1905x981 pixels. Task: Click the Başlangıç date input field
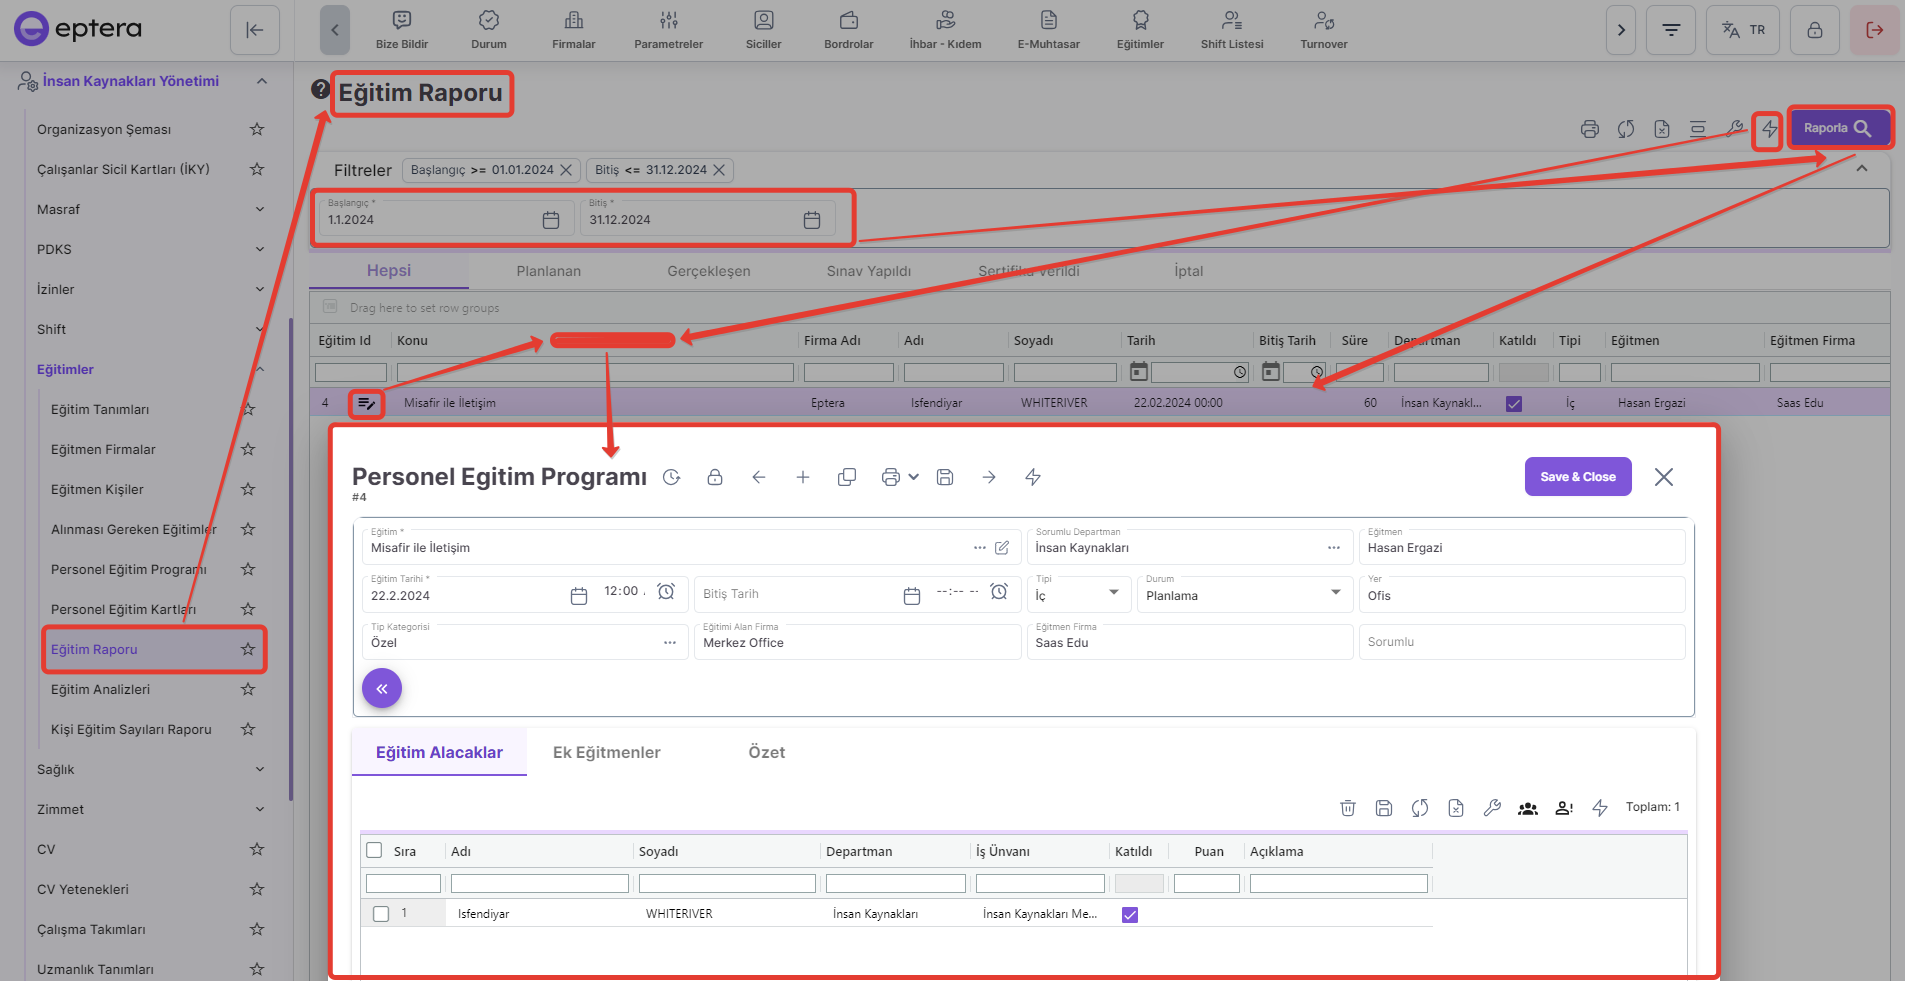tap(432, 219)
